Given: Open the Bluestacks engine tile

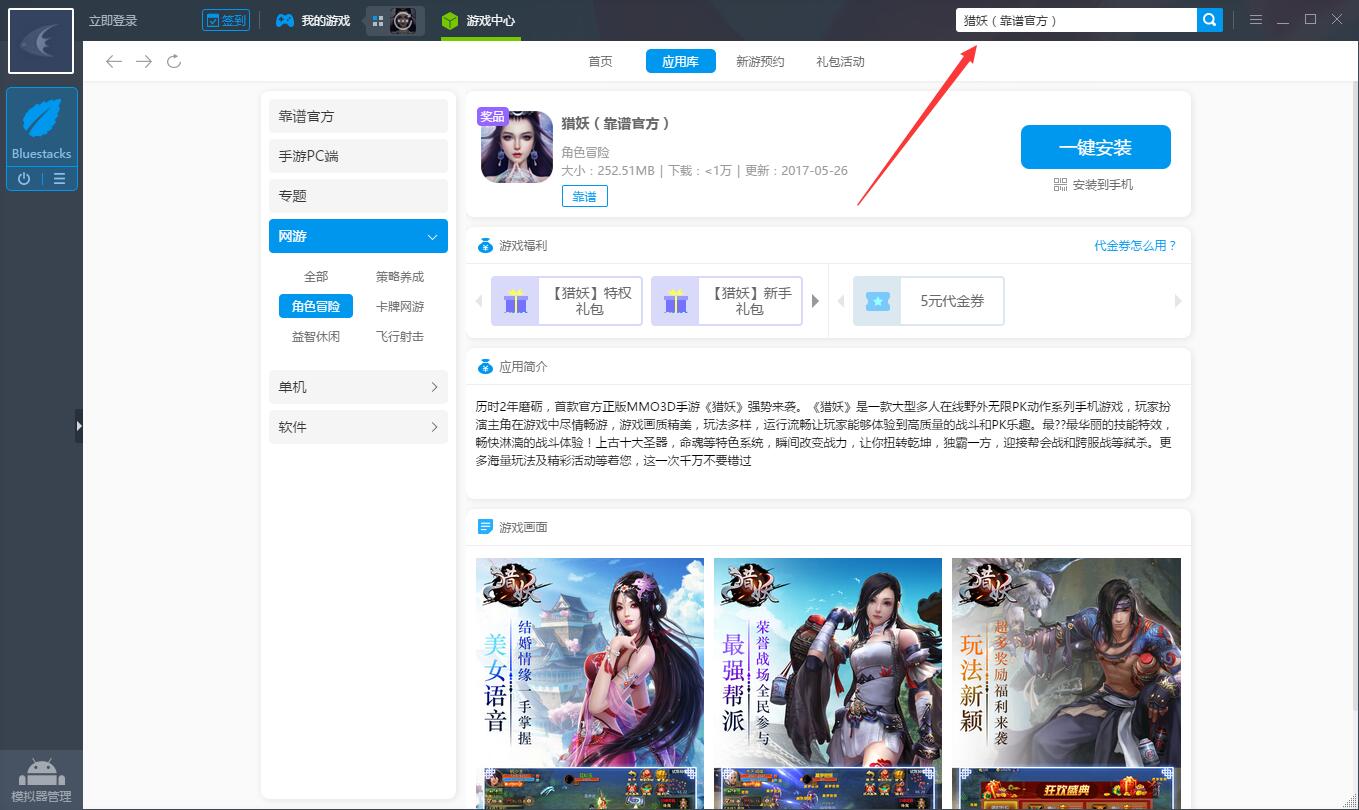Looking at the screenshot, I should 42,127.
